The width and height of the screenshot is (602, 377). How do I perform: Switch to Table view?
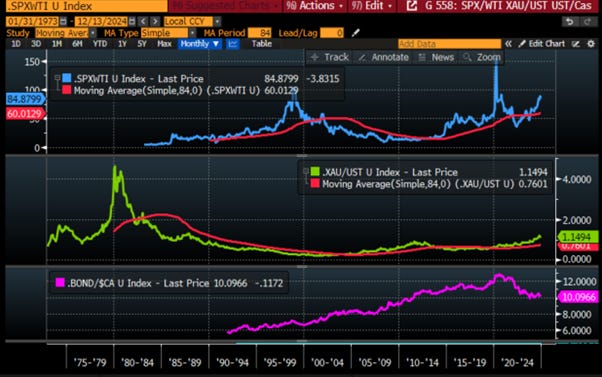[x=262, y=44]
